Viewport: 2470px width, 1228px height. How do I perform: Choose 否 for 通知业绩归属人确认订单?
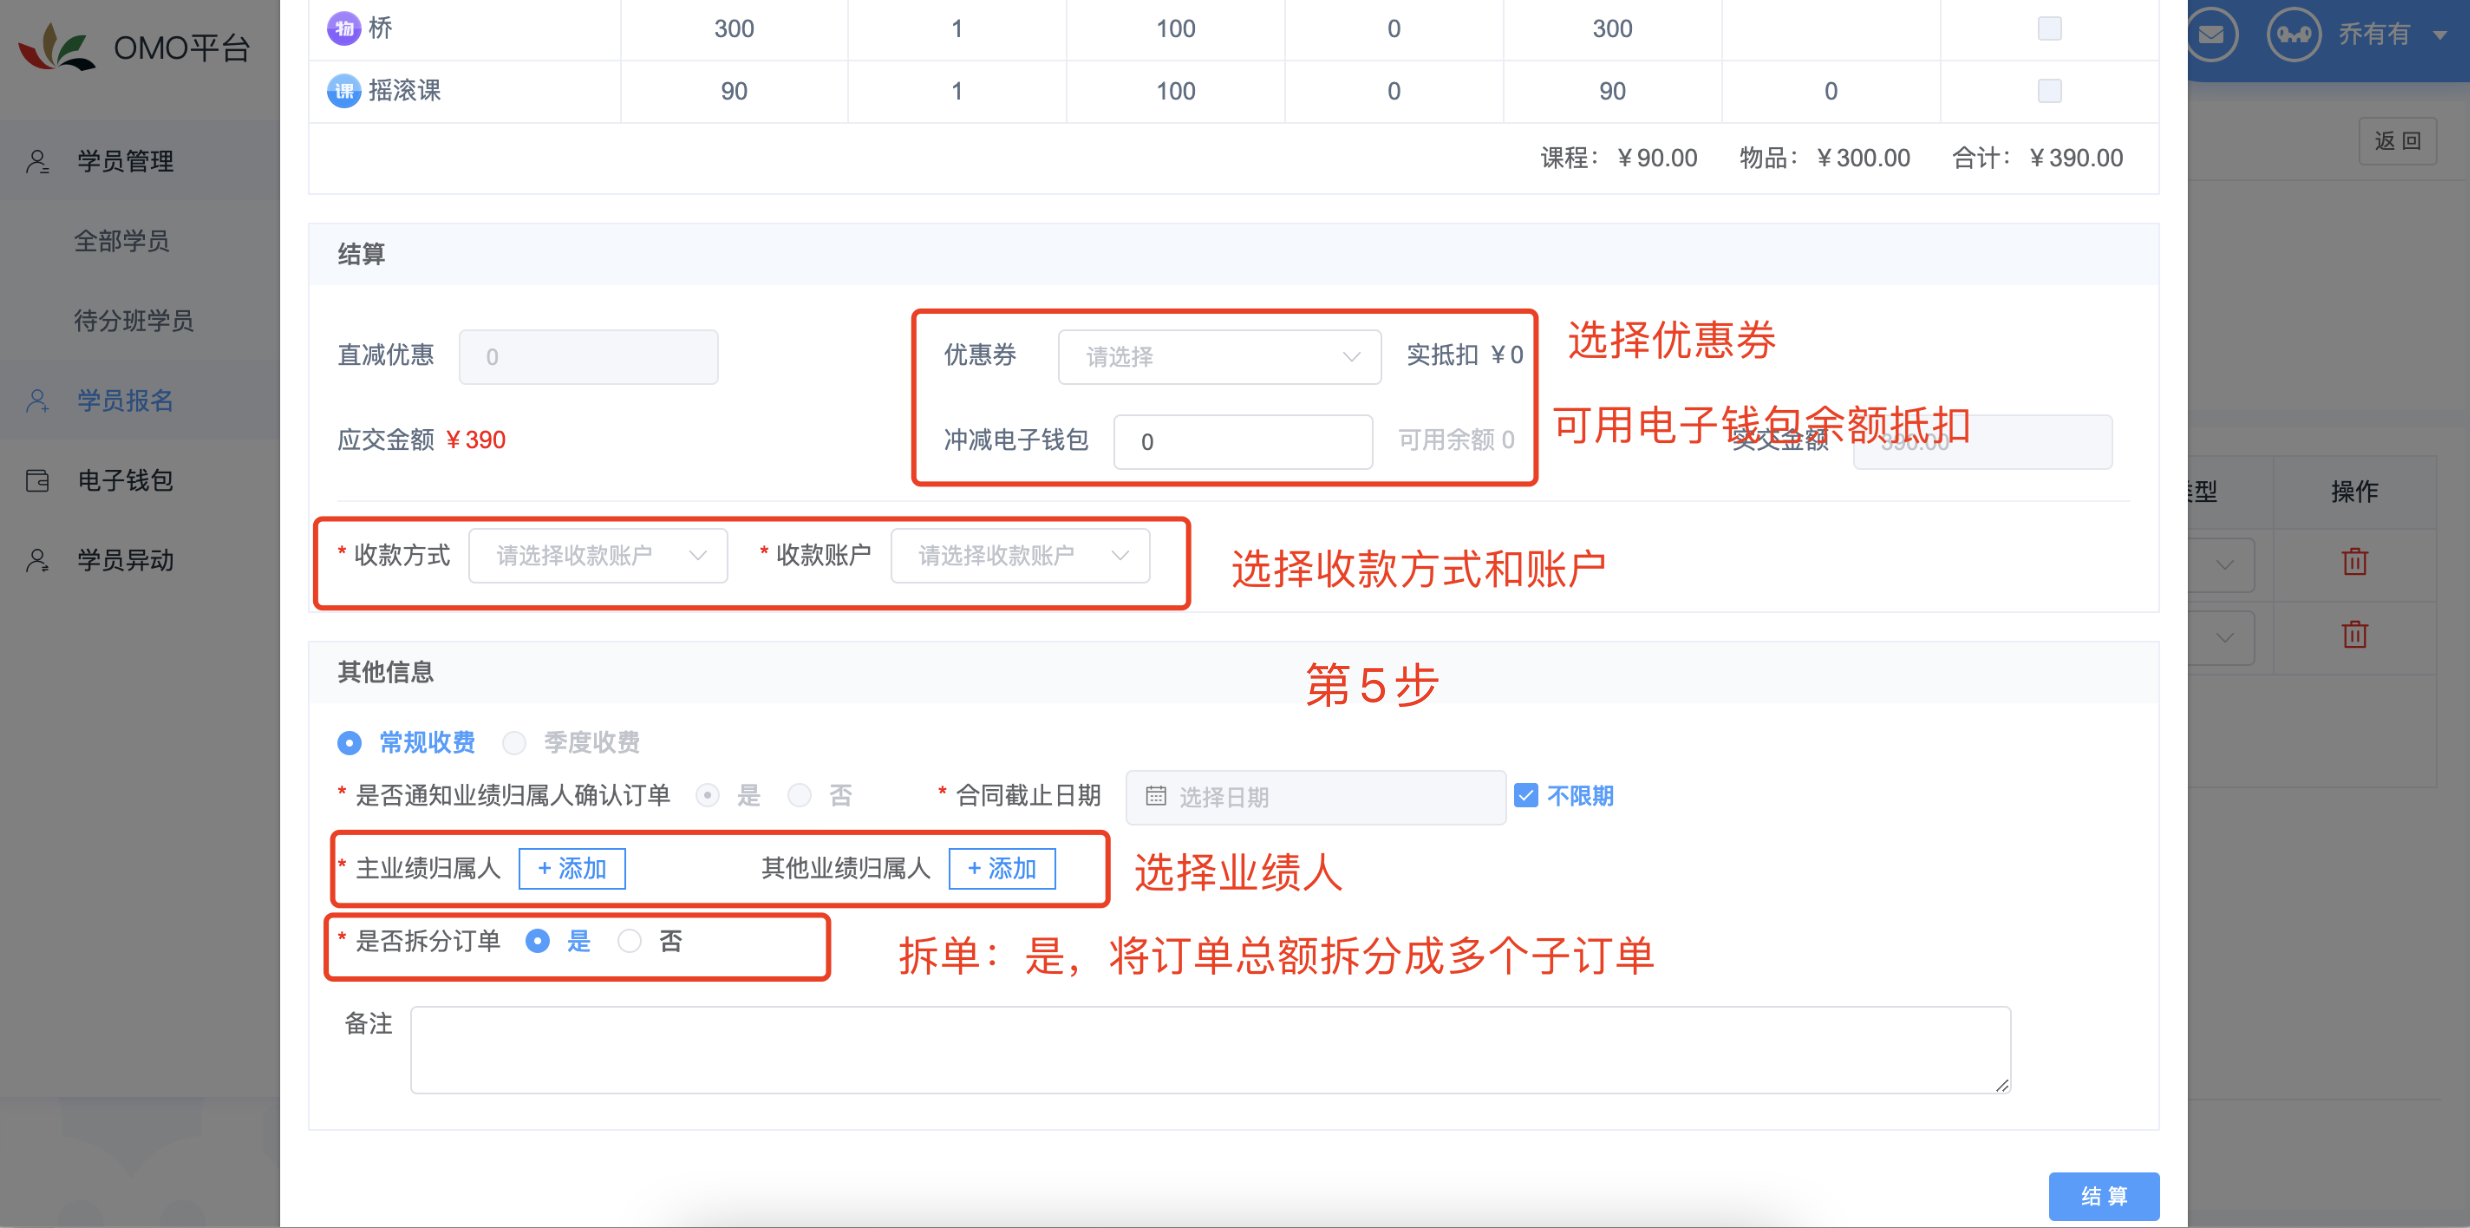pyautogui.click(x=799, y=796)
